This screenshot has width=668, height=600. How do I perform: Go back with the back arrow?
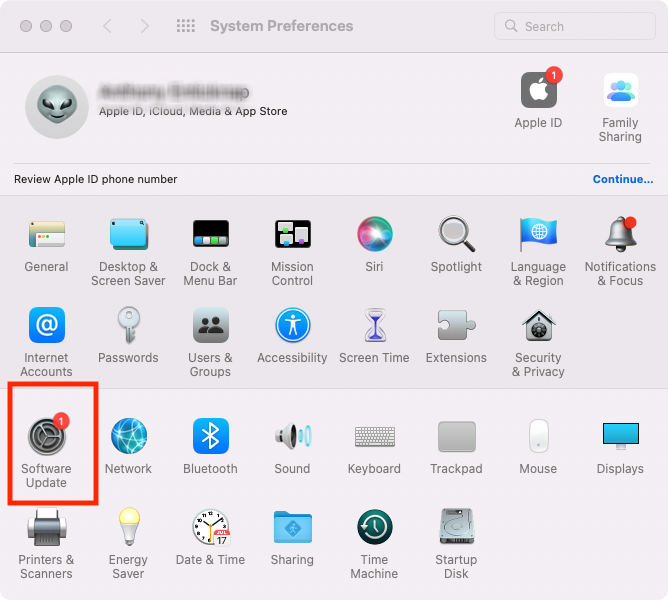pos(108,26)
